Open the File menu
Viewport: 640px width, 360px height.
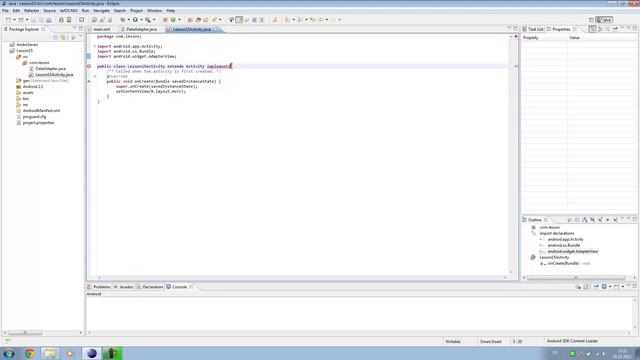coord(5,11)
